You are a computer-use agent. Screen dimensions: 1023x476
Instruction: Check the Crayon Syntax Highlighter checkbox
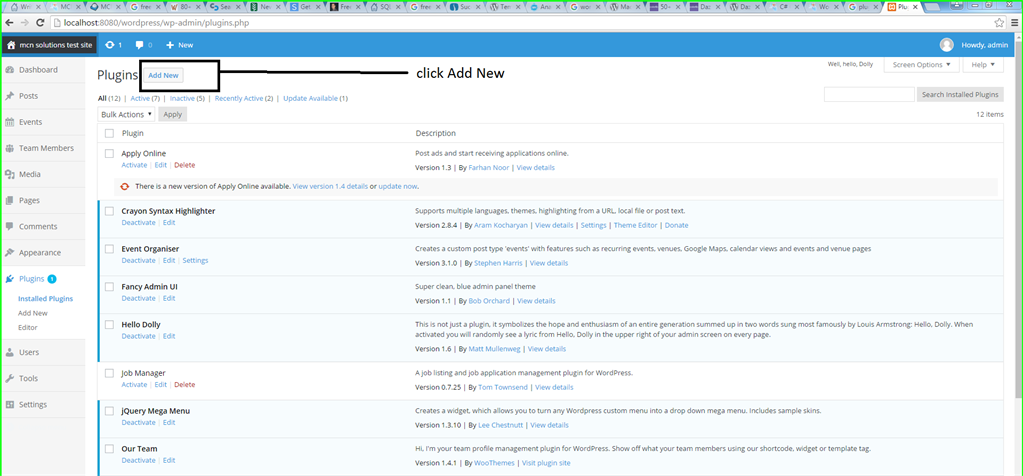tap(110, 211)
